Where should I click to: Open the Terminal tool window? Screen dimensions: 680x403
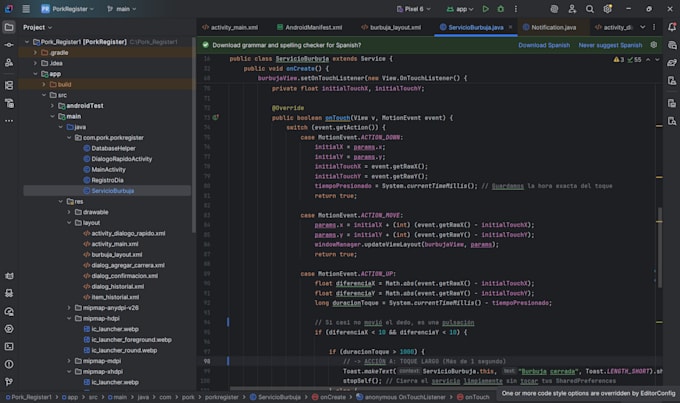(x=9, y=347)
